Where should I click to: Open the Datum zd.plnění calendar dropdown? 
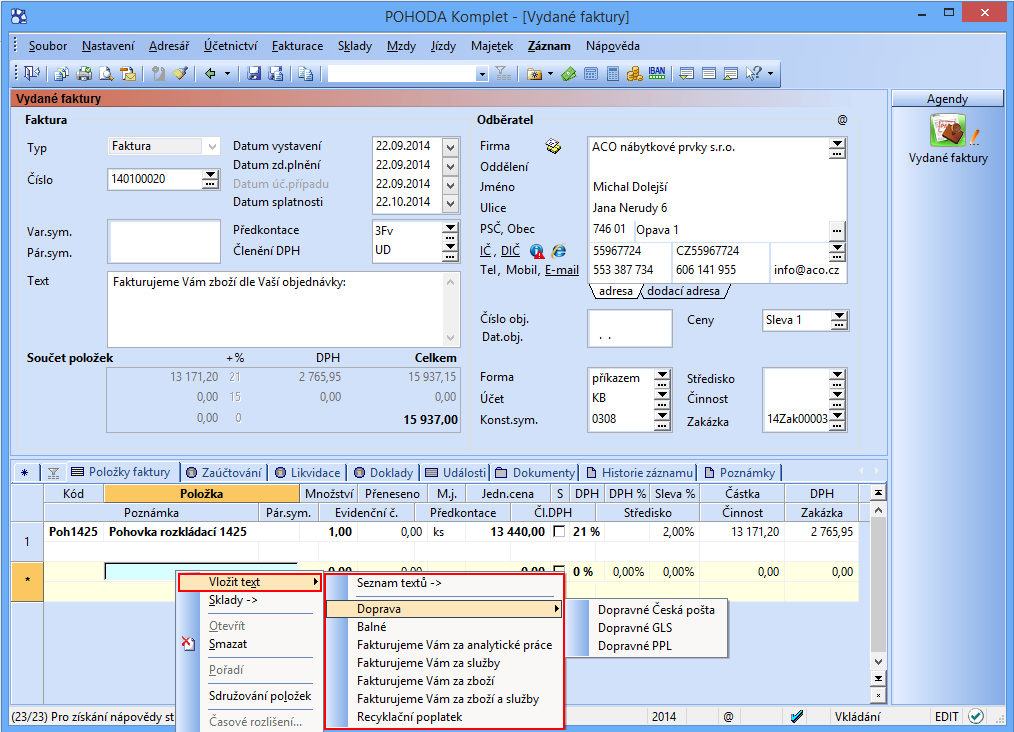tap(451, 166)
